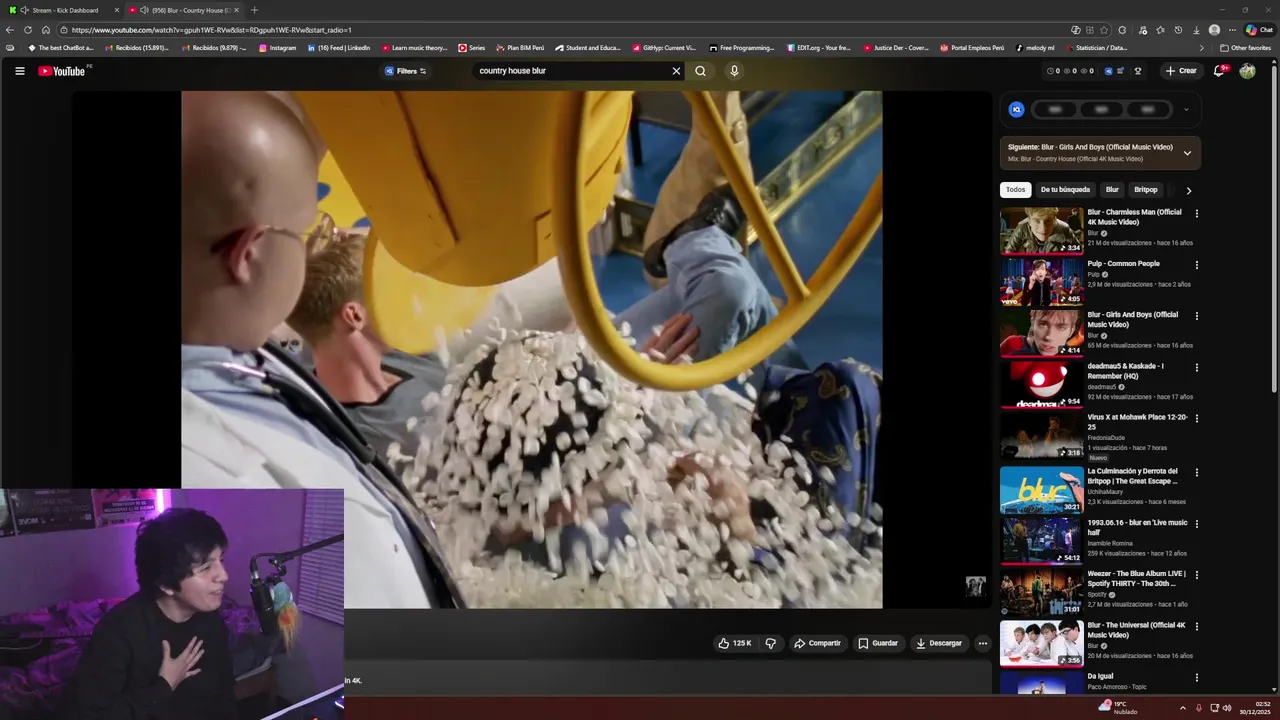1280x720 pixels.
Task: Clear the search box with X
Action: [676, 71]
